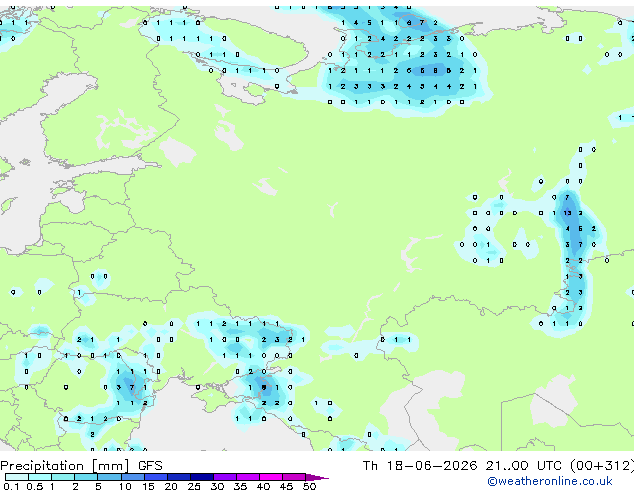Pick the 35 to 40 legend color

[248, 477]
